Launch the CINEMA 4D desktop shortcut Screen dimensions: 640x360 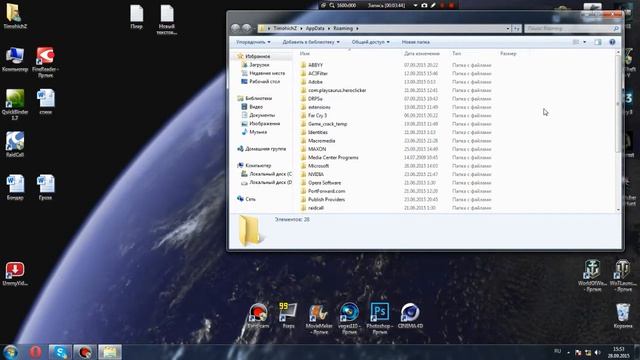point(410,316)
